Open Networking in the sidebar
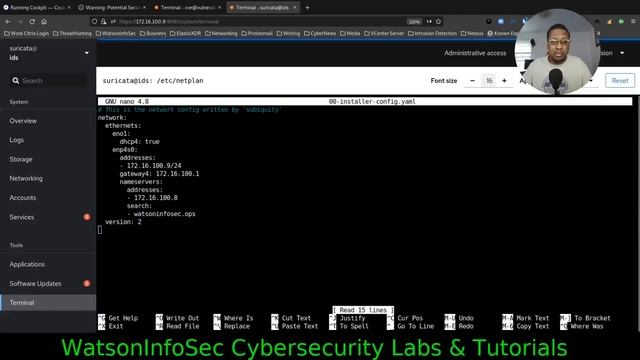 48,178
